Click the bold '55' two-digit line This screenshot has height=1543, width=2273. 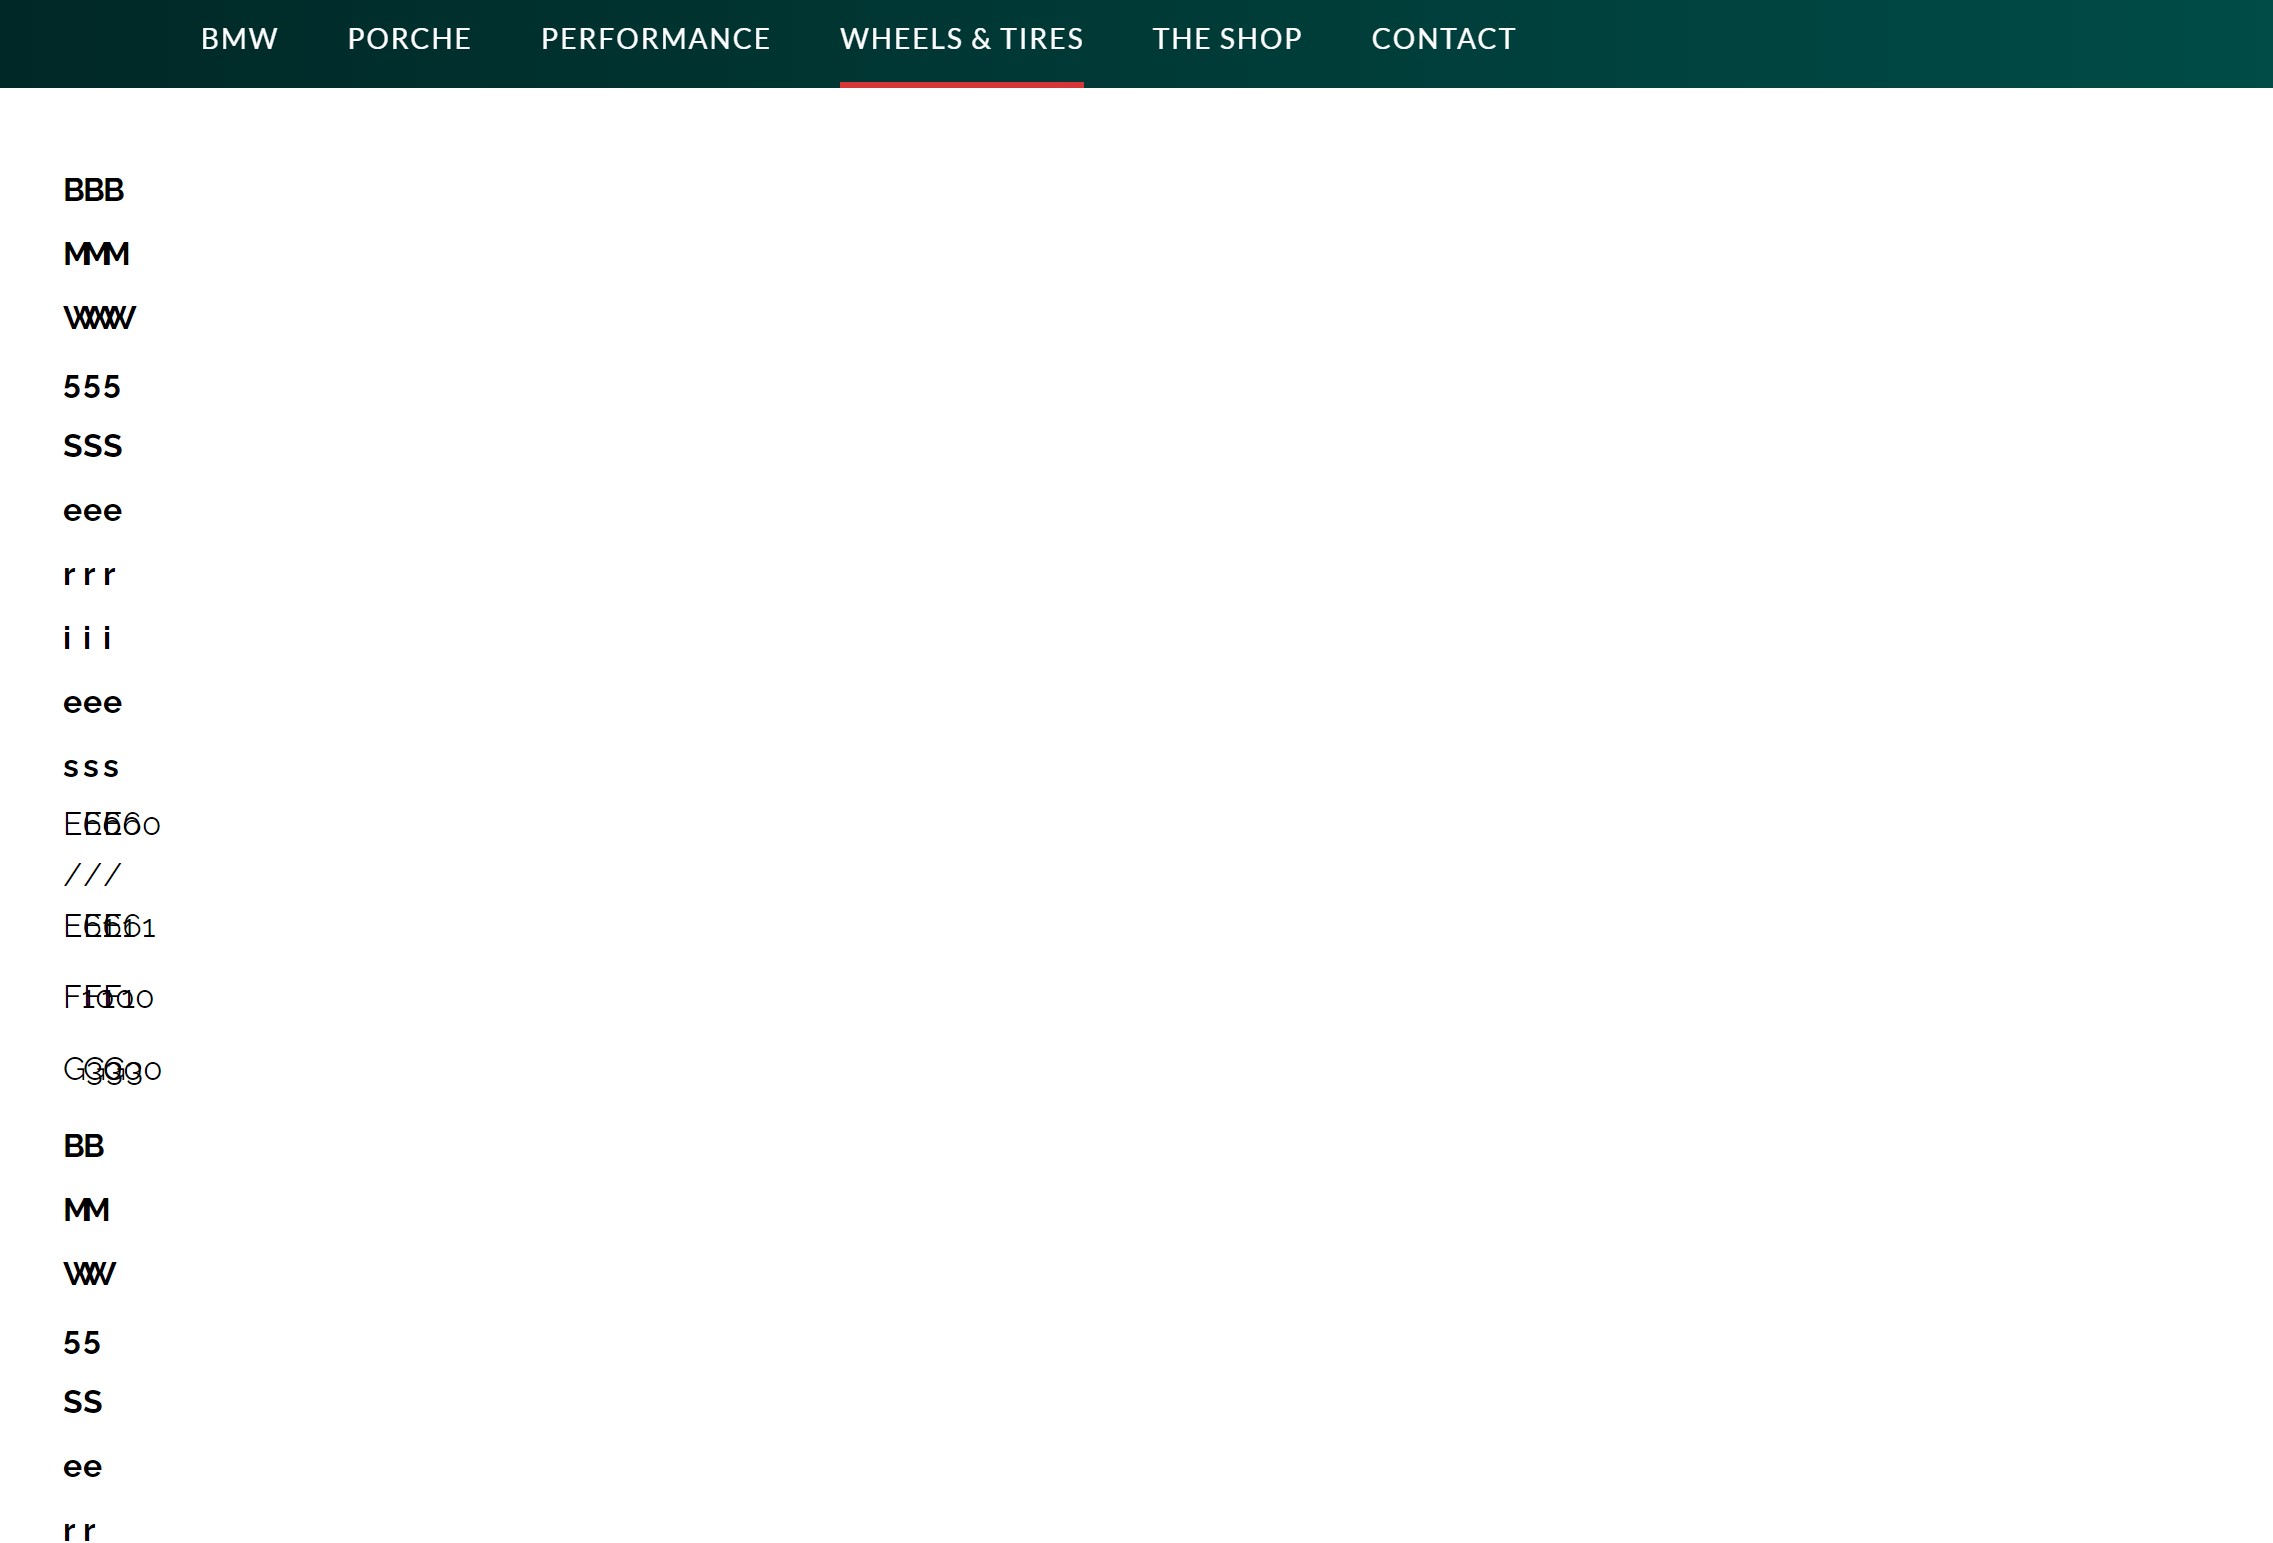pyautogui.click(x=81, y=1343)
